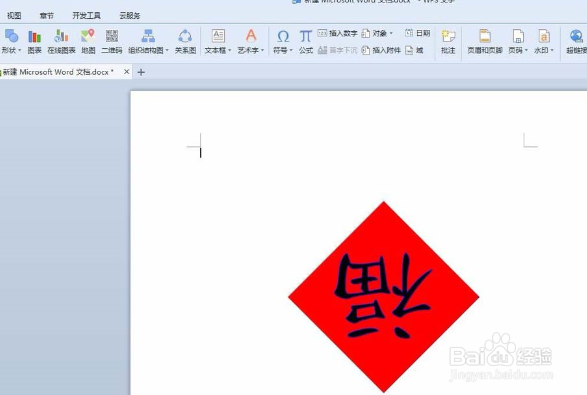Insert a 公式 formula
Image resolution: width=587 pixels, height=395 pixels.
(305, 41)
